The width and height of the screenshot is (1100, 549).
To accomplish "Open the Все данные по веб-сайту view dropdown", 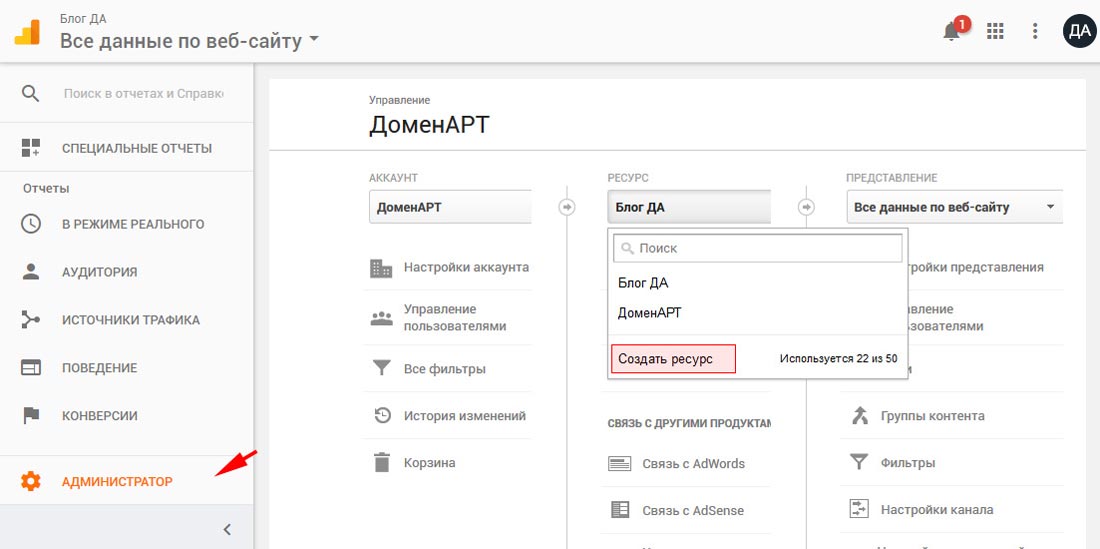I will click(955, 207).
